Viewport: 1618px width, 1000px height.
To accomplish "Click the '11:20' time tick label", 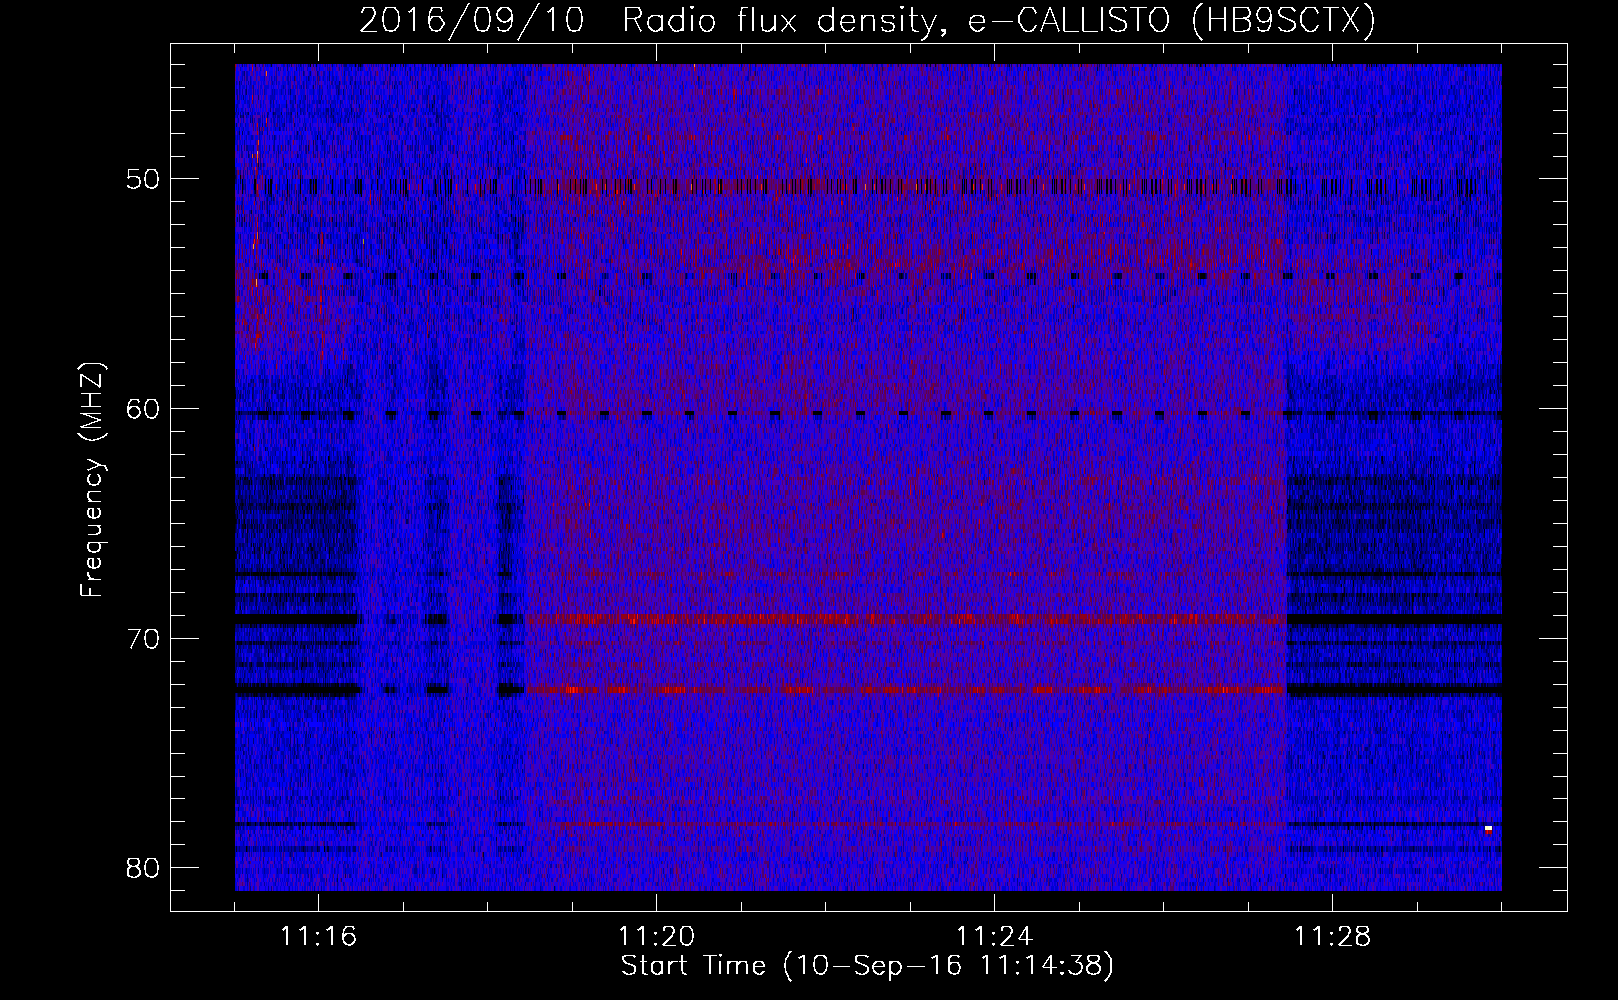I will click(x=656, y=937).
